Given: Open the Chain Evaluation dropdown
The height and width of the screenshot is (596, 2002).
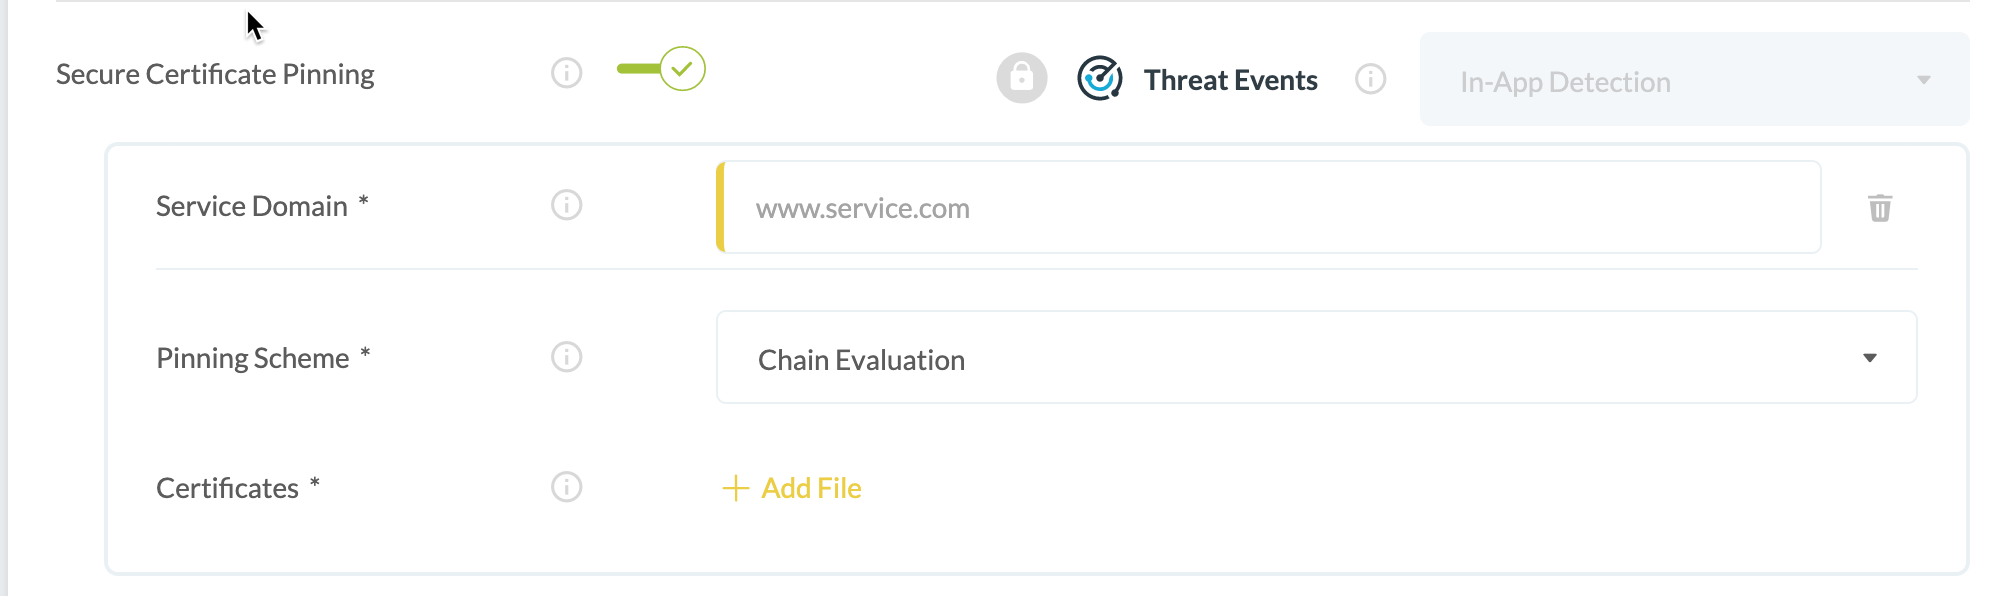Looking at the screenshot, I should pyautogui.click(x=1317, y=357).
